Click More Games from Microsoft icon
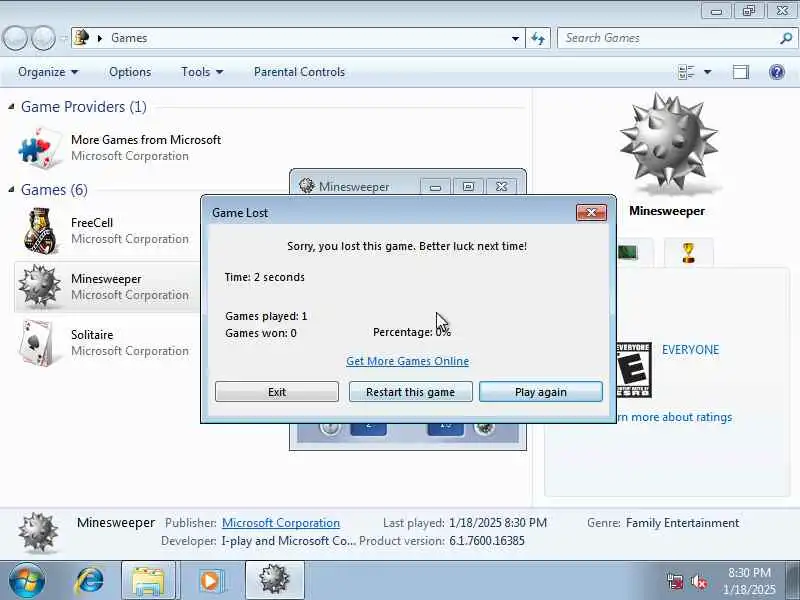Screen dimensions: 800x600 (x=40, y=147)
